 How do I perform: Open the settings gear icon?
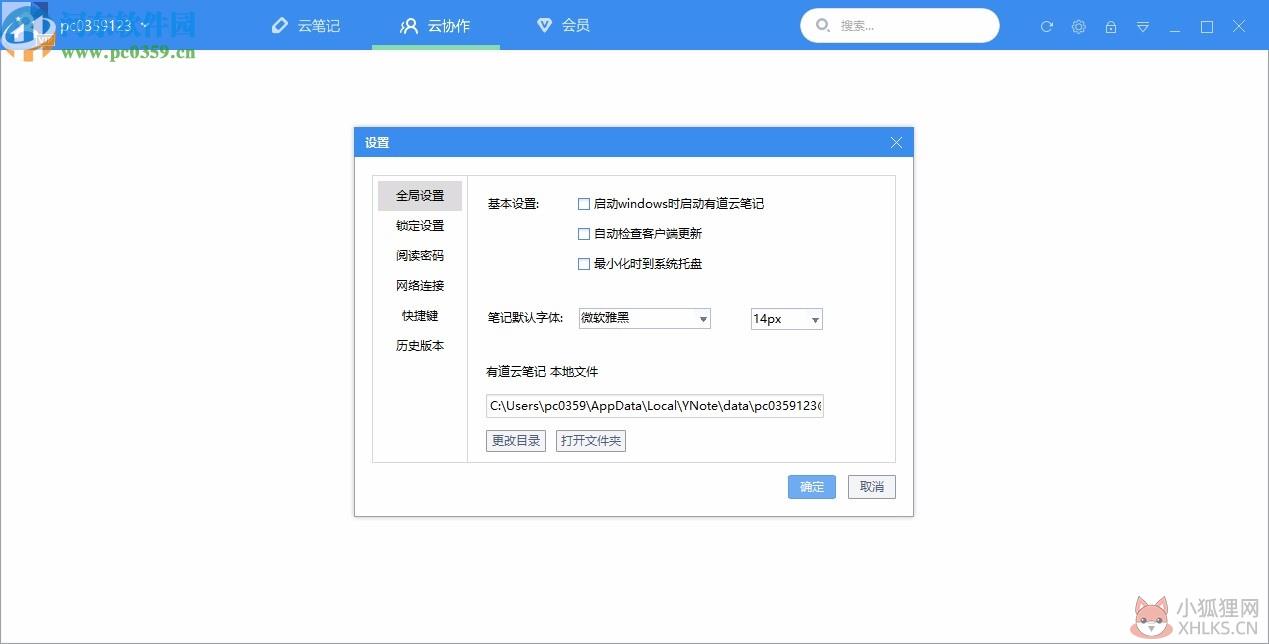1079,27
